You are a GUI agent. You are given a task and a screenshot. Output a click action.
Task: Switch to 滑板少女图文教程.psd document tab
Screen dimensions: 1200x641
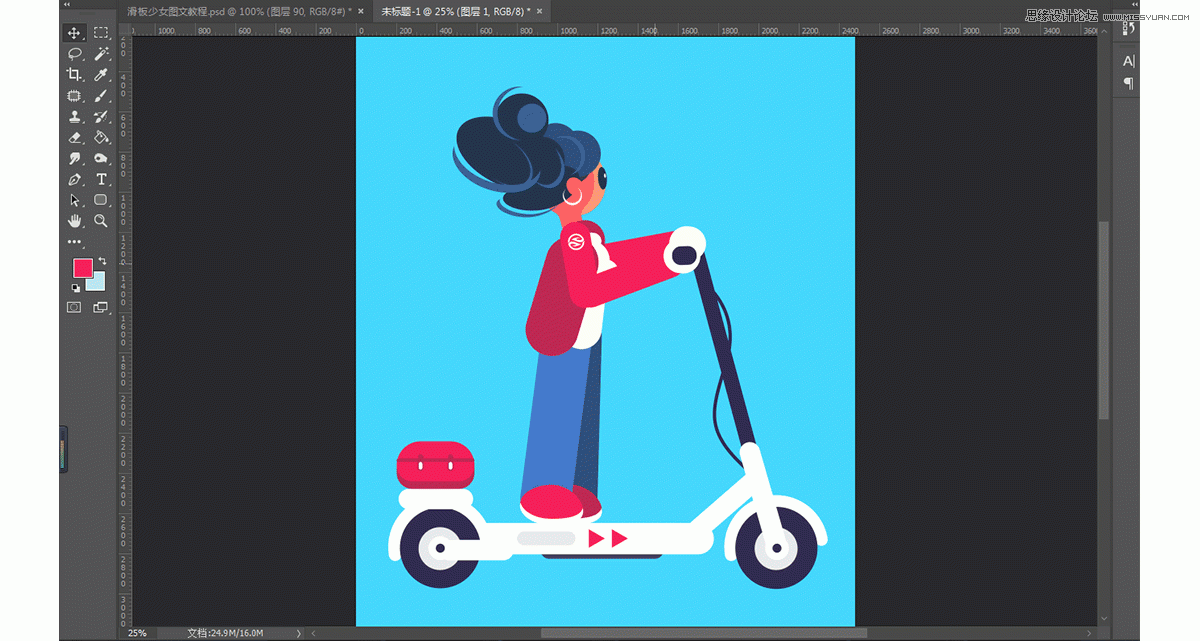238,13
